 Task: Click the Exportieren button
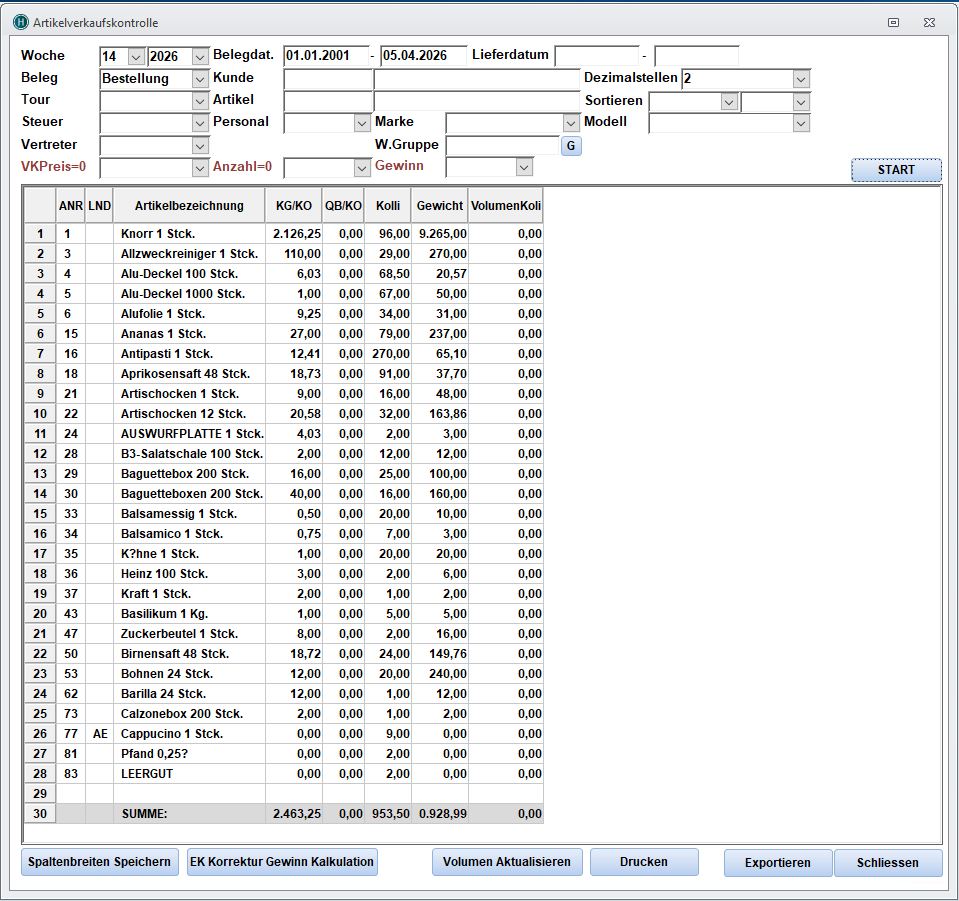point(777,862)
